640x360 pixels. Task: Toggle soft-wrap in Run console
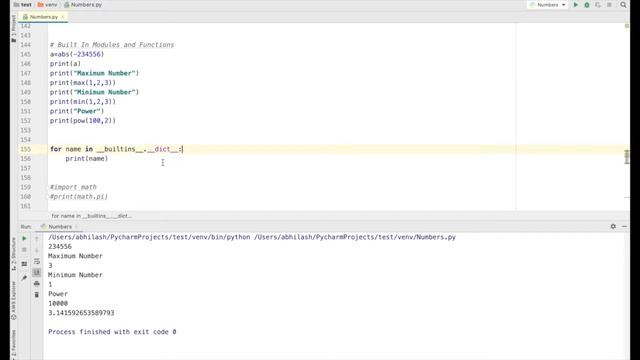[x=37, y=261]
